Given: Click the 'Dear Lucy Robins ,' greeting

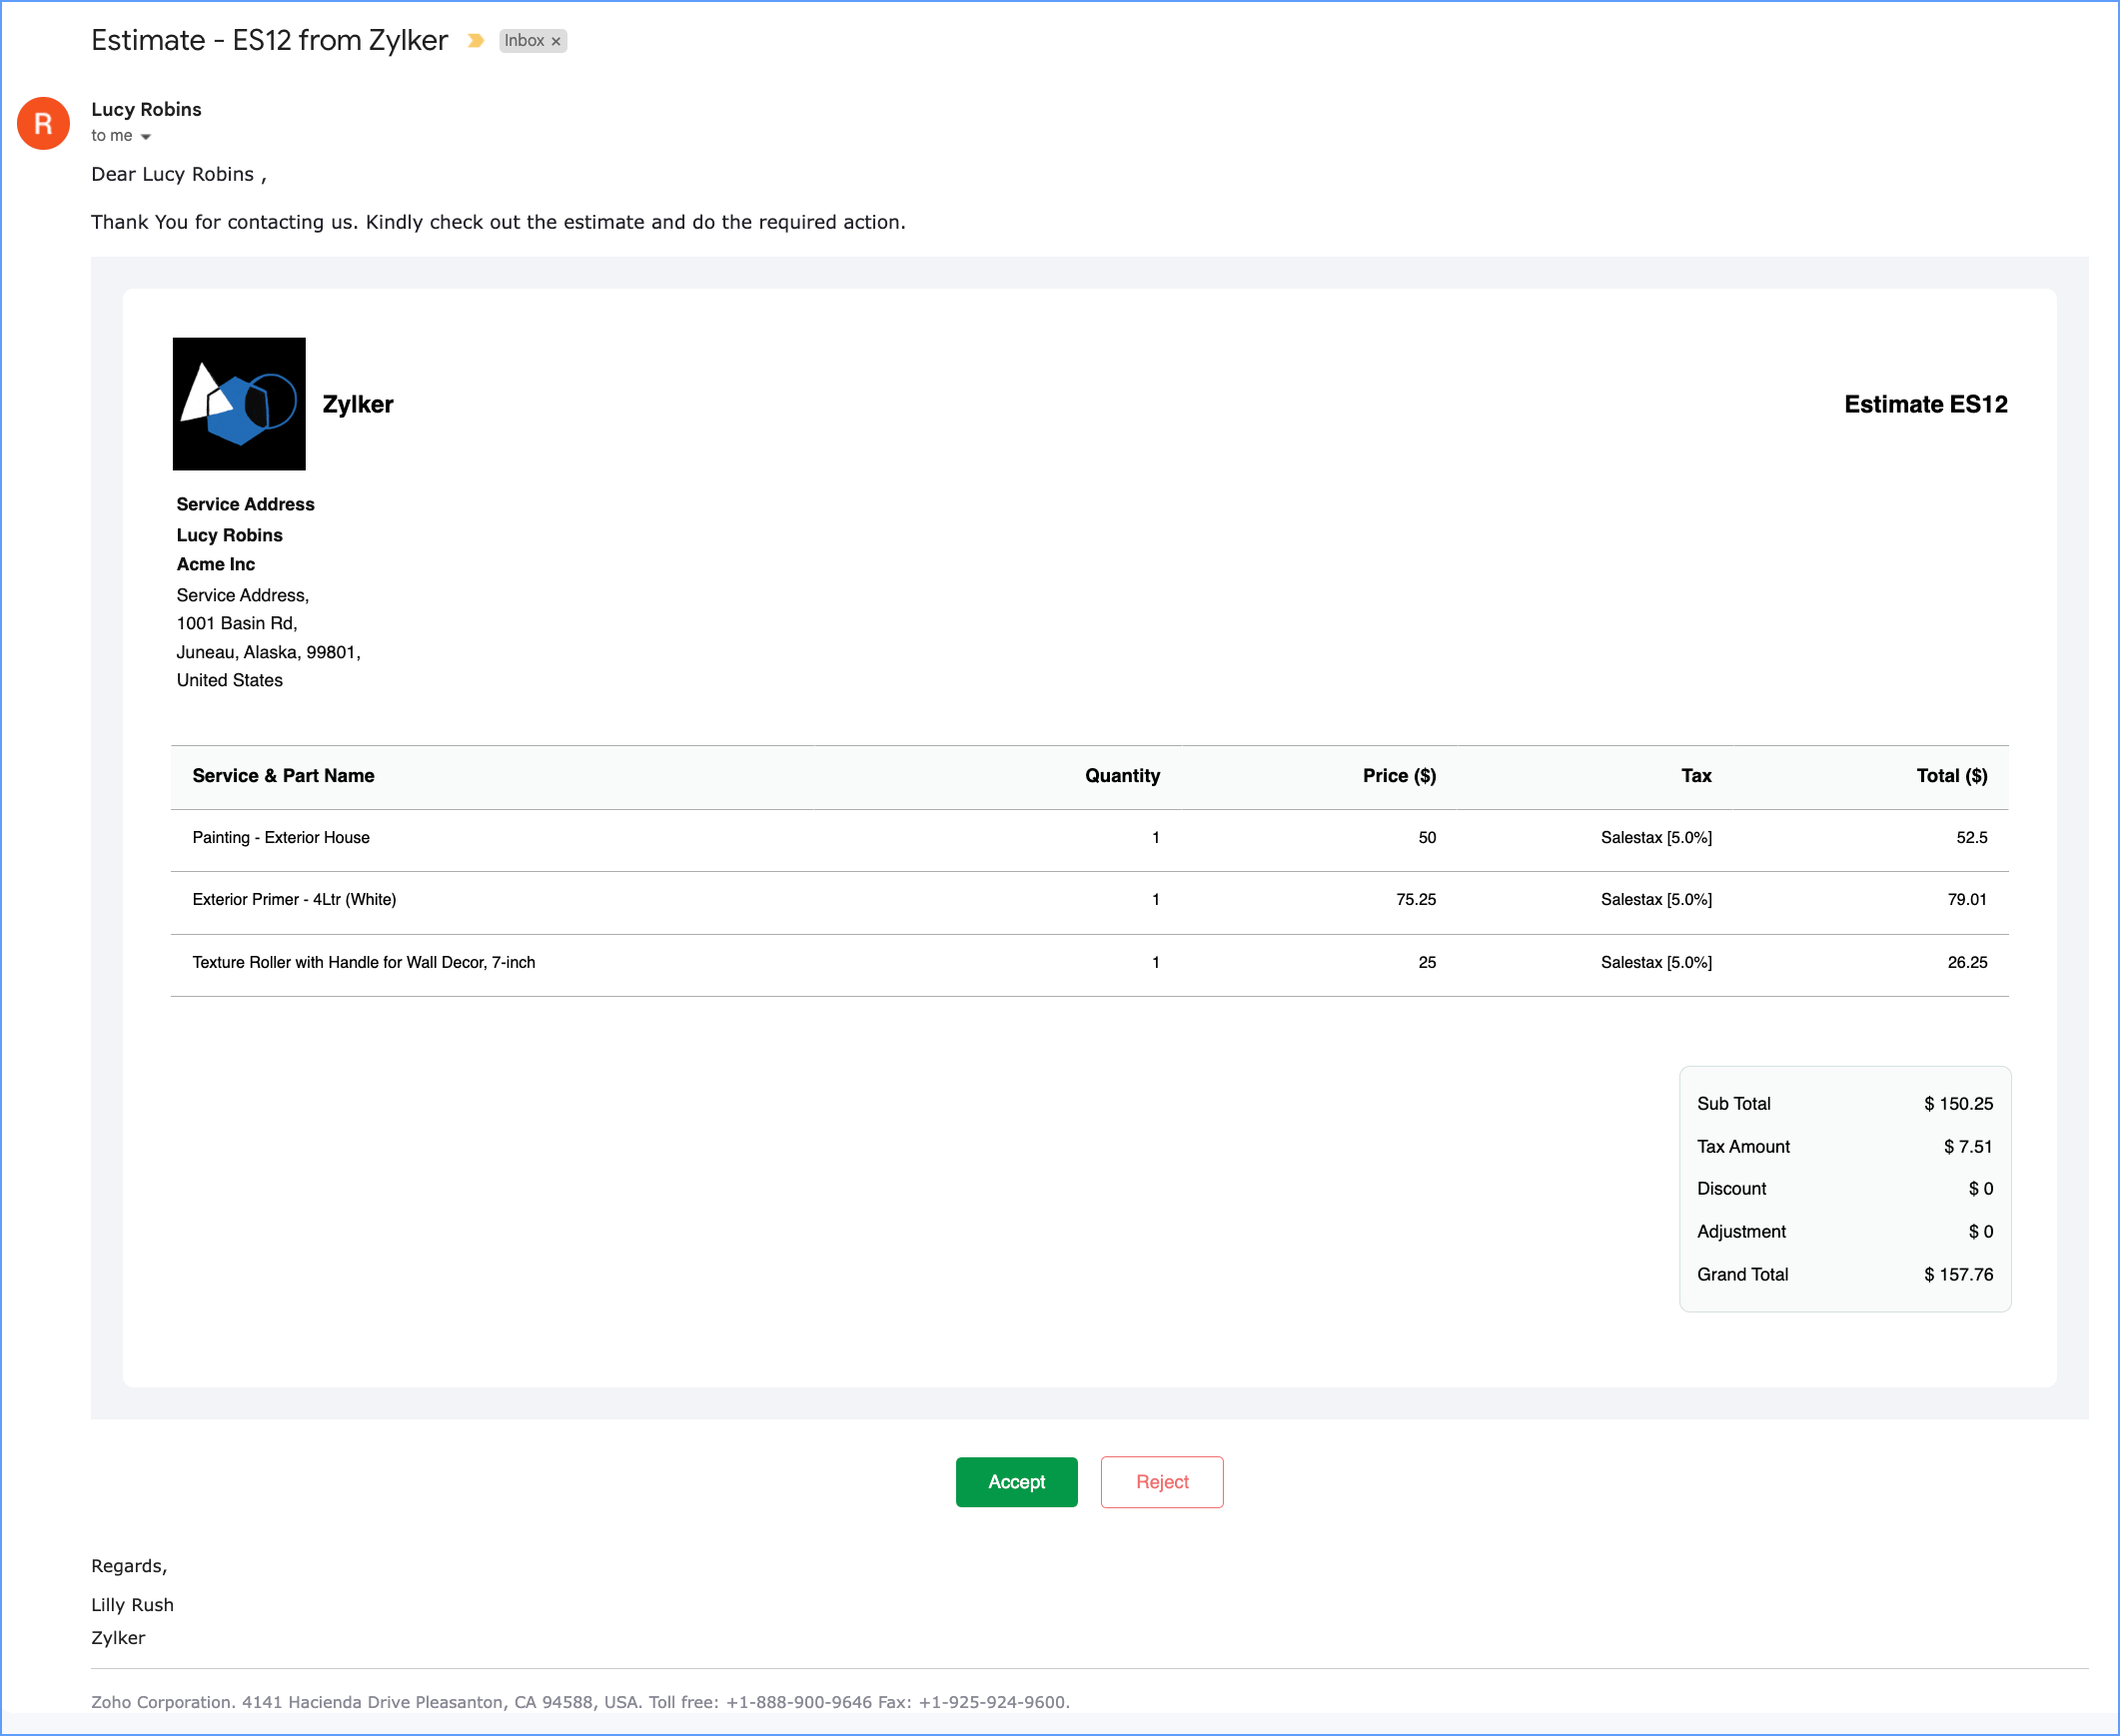Looking at the screenshot, I should coord(179,174).
